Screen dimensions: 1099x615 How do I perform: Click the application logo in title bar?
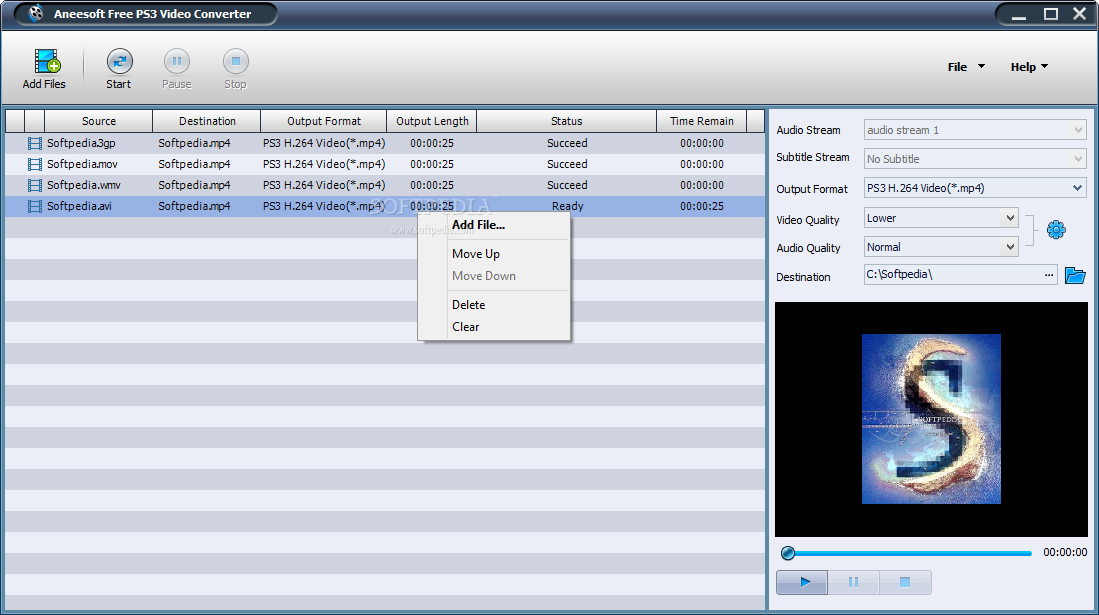[35, 13]
